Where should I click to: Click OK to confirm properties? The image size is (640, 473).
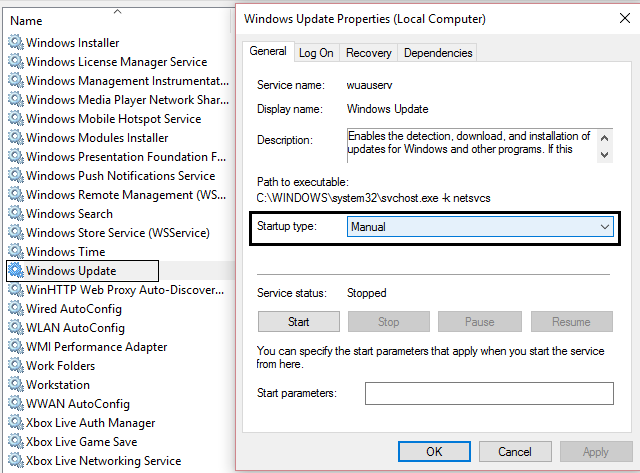(434, 452)
